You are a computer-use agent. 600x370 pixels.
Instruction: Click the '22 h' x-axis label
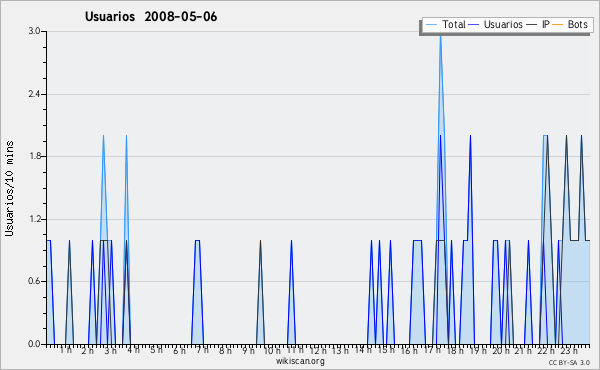pyautogui.click(x=546, y=350)
